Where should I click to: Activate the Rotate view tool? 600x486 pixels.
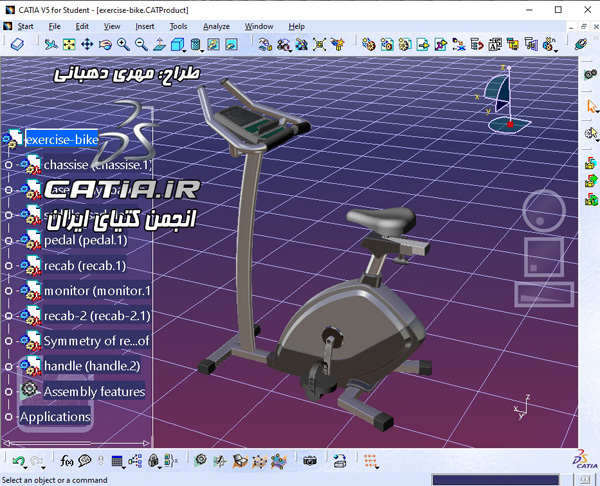point(105,44)
